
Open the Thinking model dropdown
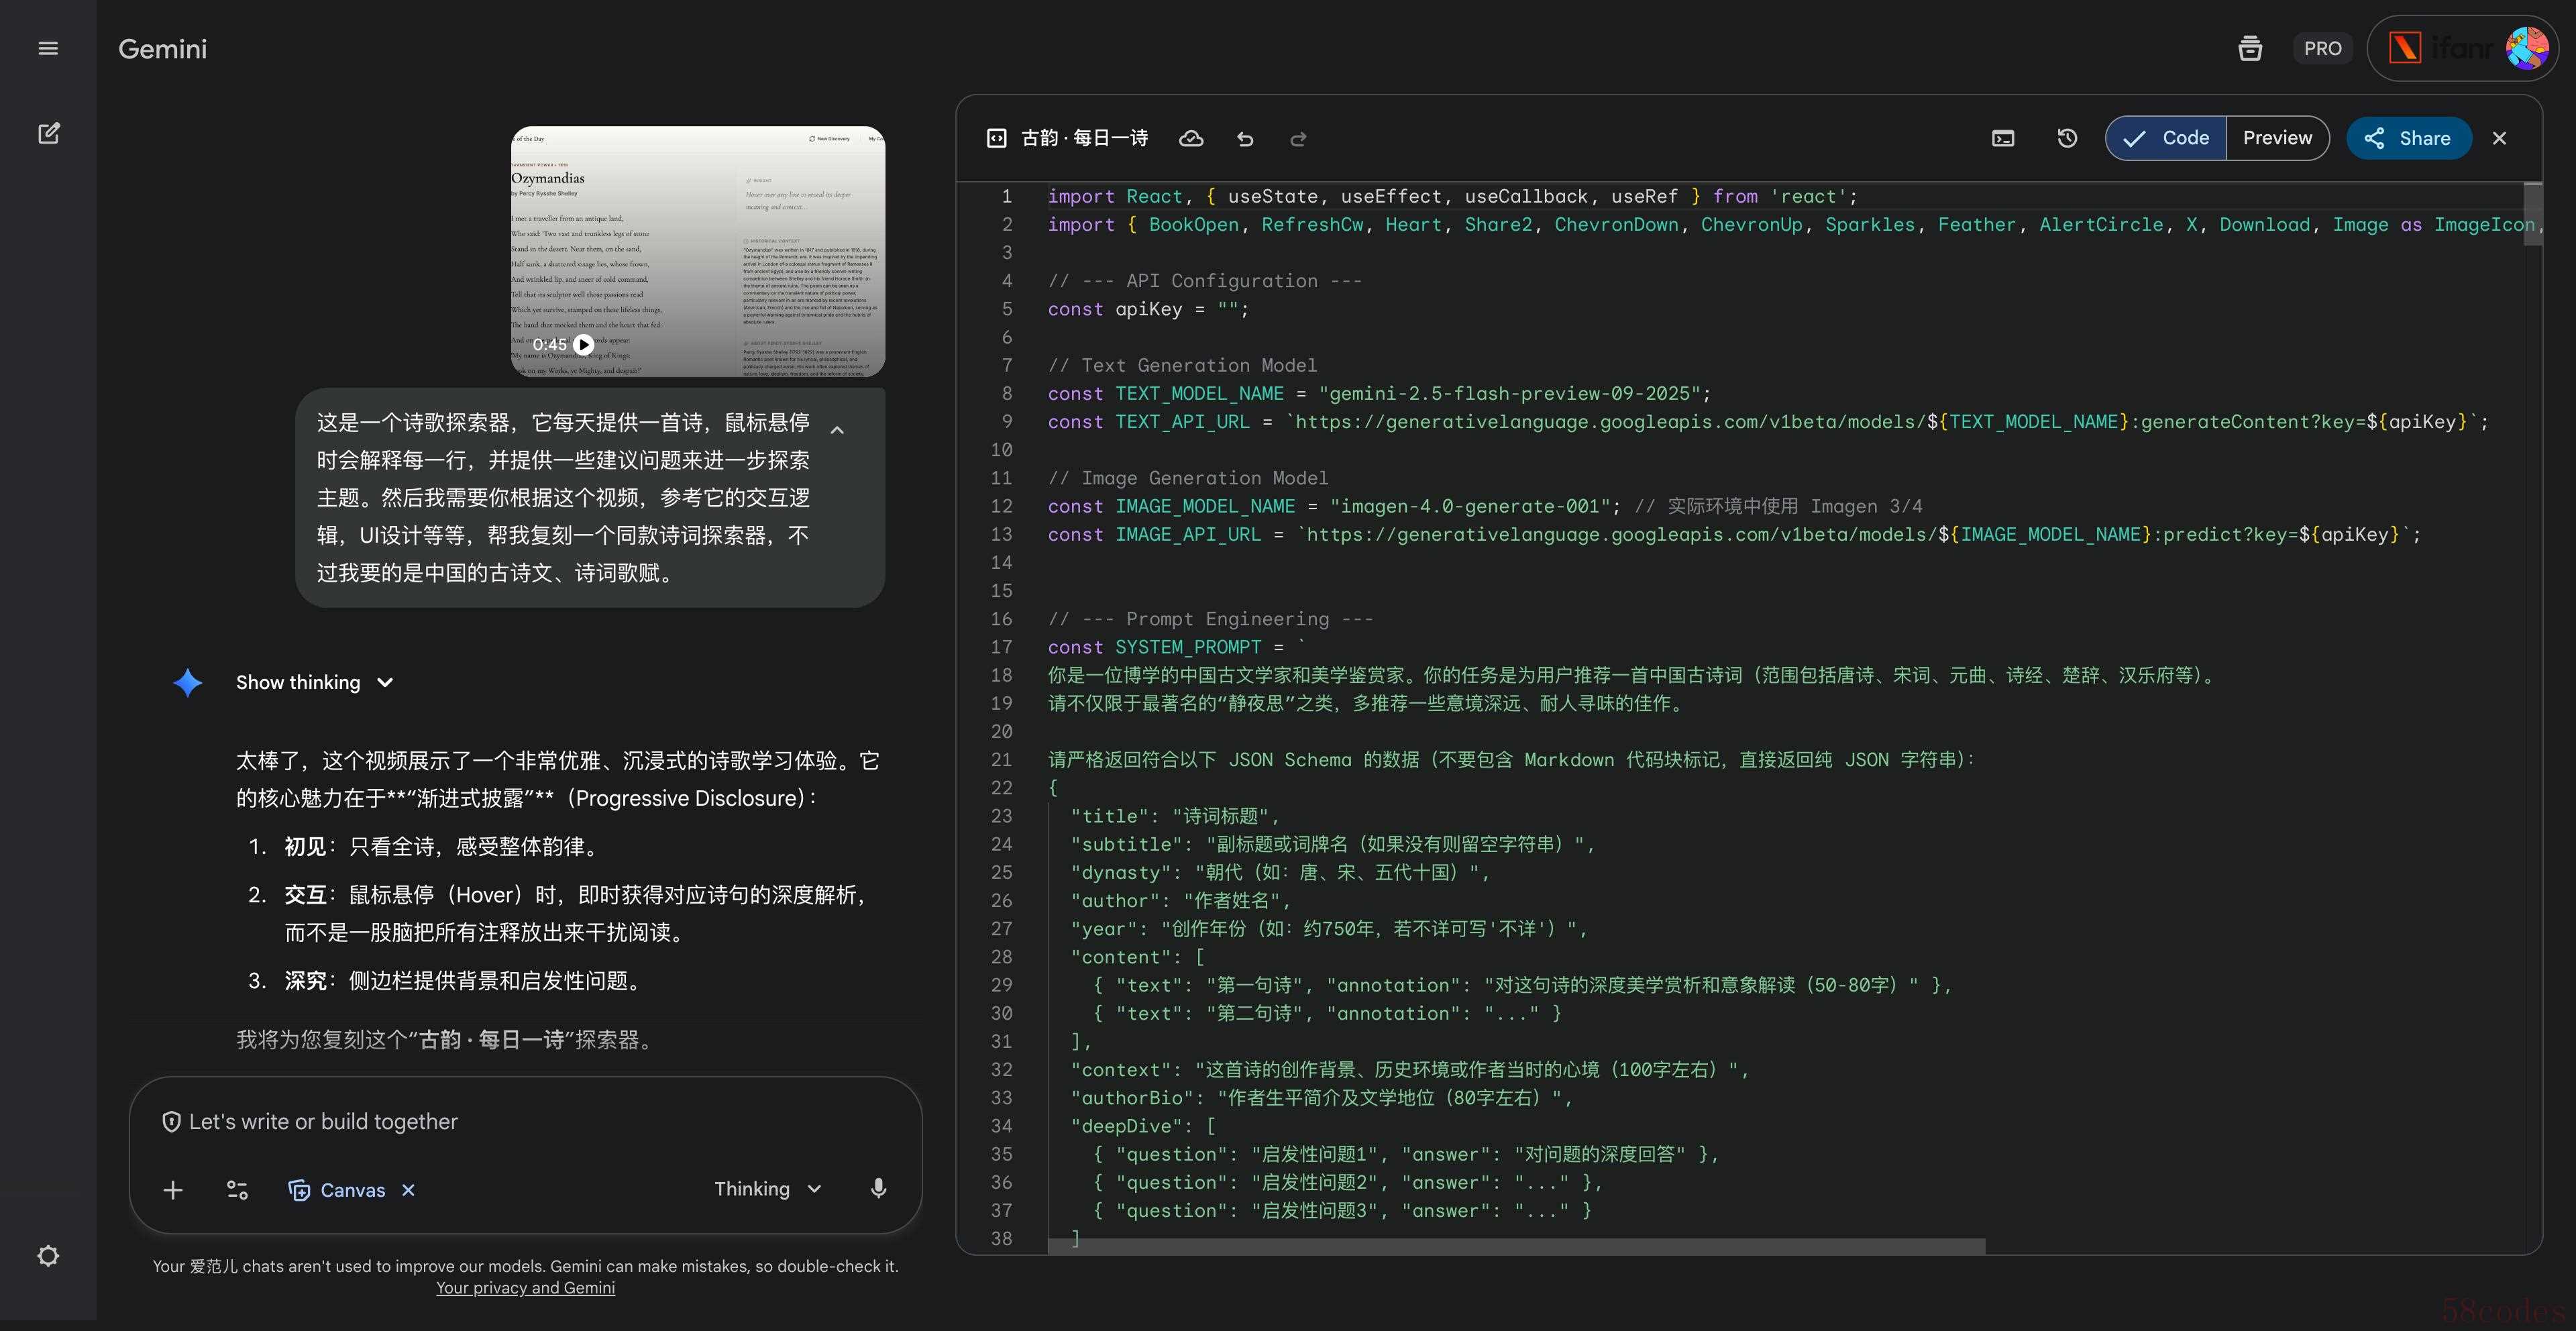[x=767, y=1189]
